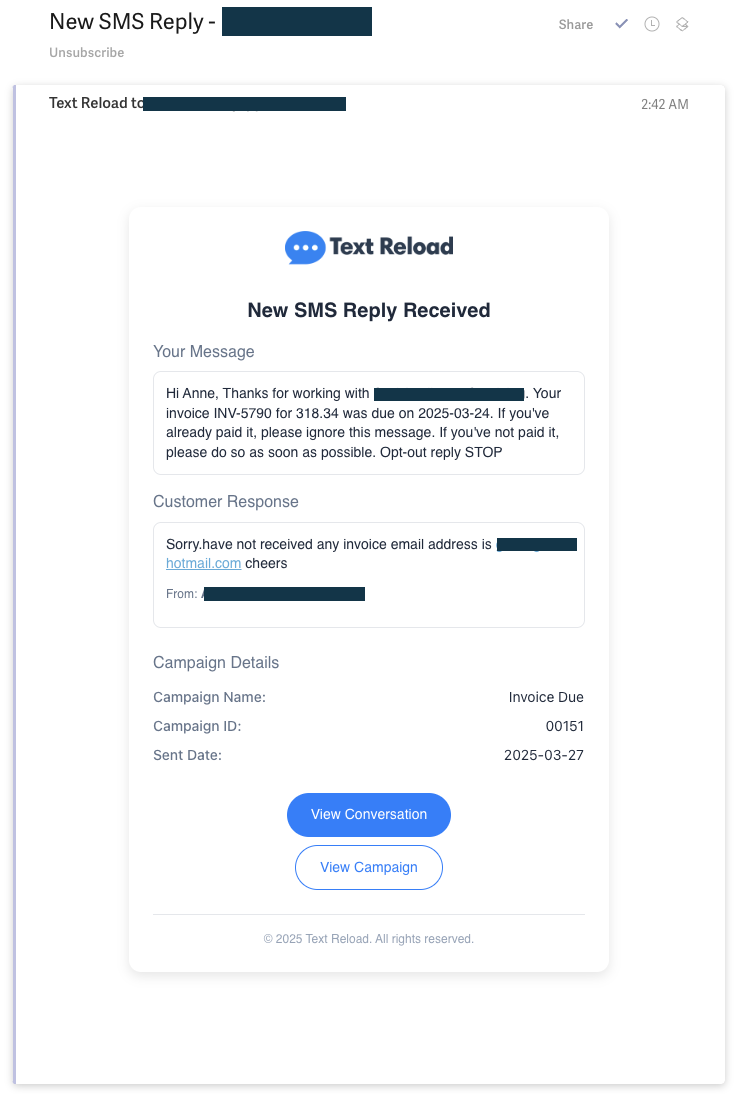Click inside the customer response message box
Image resolution: width=738 pixels, height=1094 pixels.
tap(368, 575)
